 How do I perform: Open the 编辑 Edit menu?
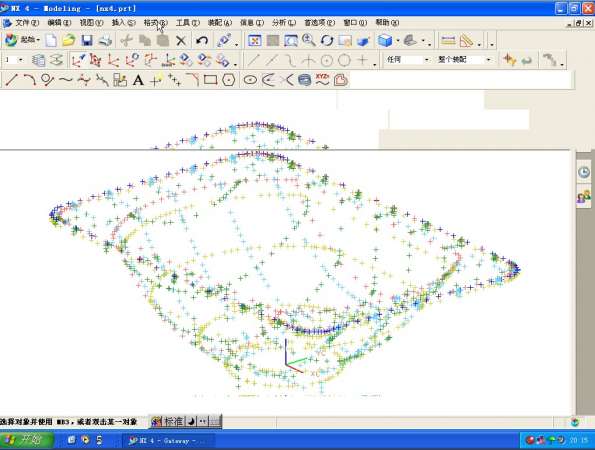click(x=59, y=23)
